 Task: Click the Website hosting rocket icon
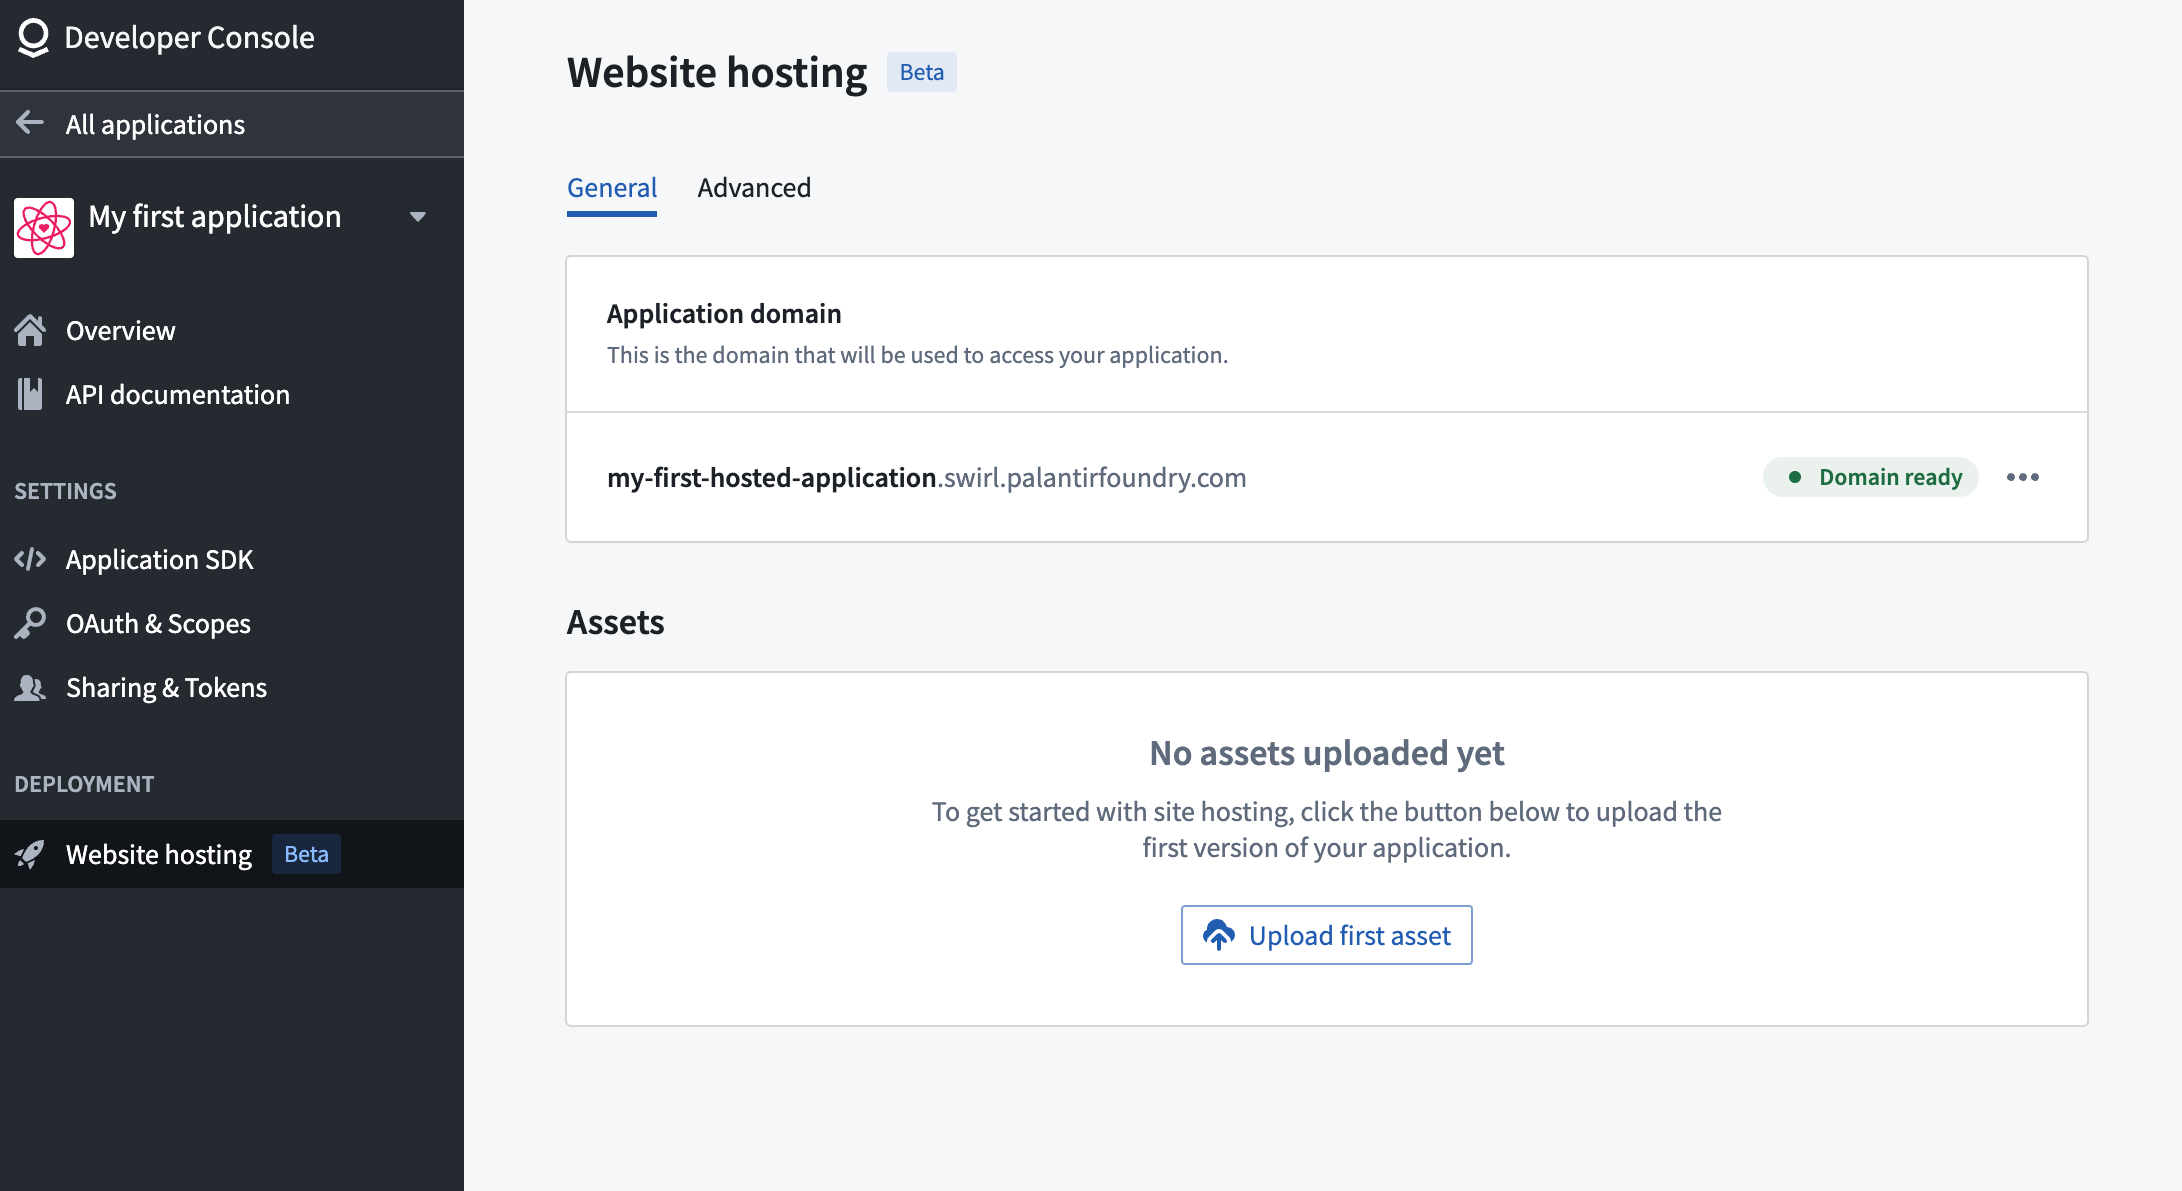(x=32, y=854)
